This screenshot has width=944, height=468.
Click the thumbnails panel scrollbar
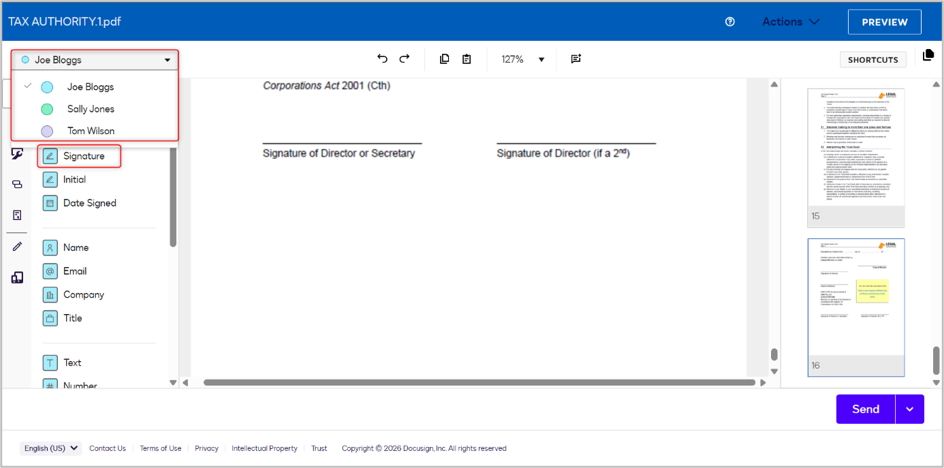(936, 360)
